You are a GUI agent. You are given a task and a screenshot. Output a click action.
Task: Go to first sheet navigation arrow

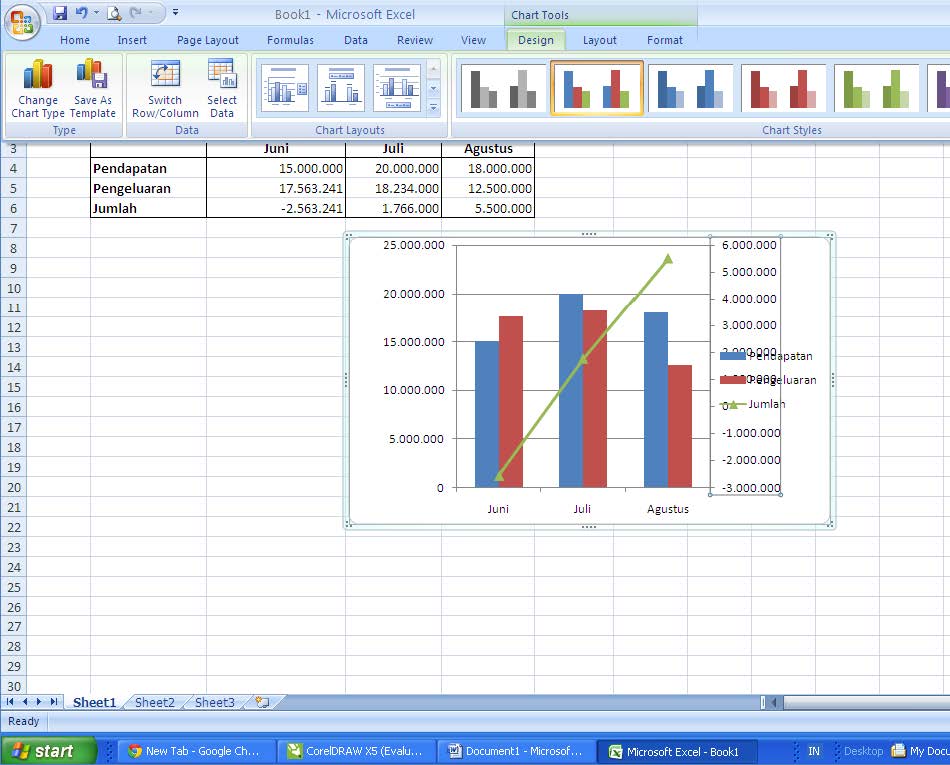click(x=10, y=701)
